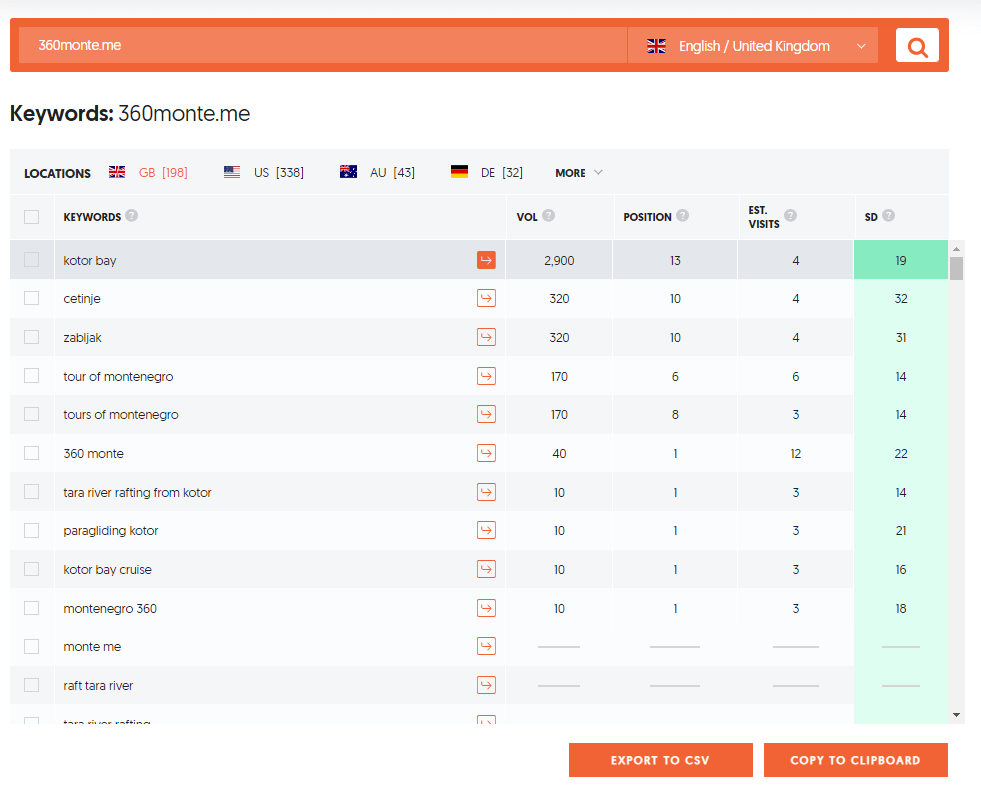Open the English / United Kingdom language dropdown
Image resolution: width=981 pixels, height=788 pixels.
point(753,46)
